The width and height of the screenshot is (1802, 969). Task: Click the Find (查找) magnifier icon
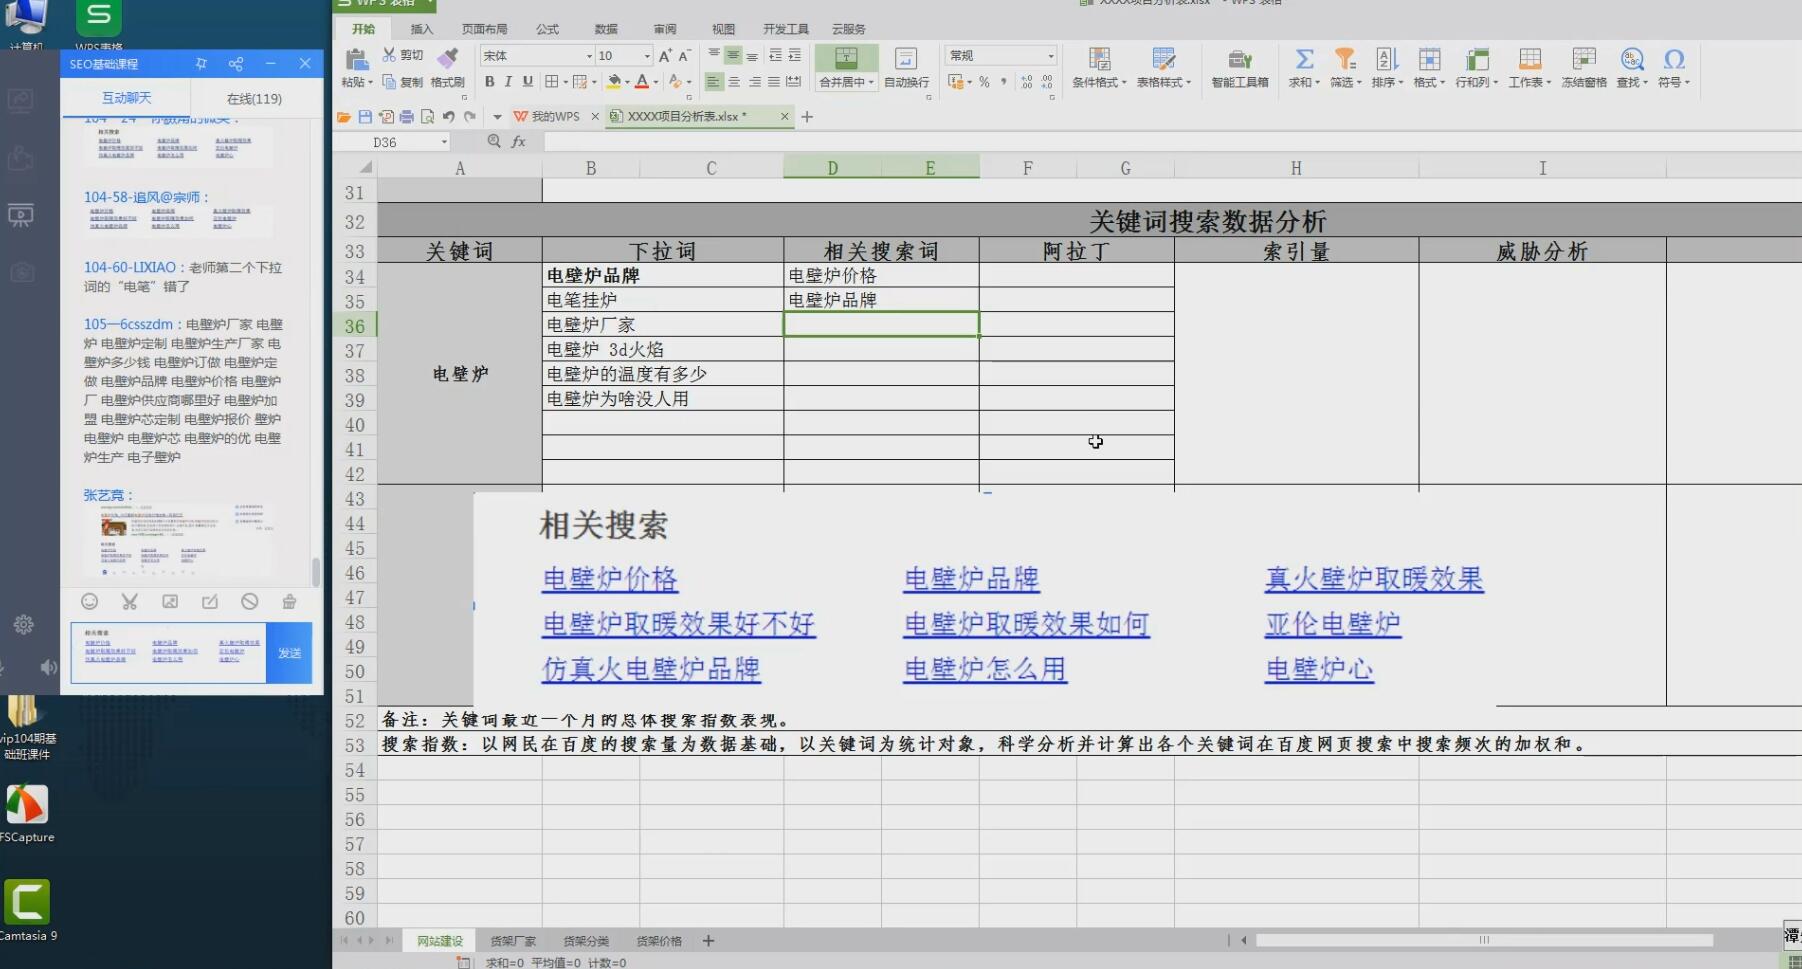(1632, 59)
